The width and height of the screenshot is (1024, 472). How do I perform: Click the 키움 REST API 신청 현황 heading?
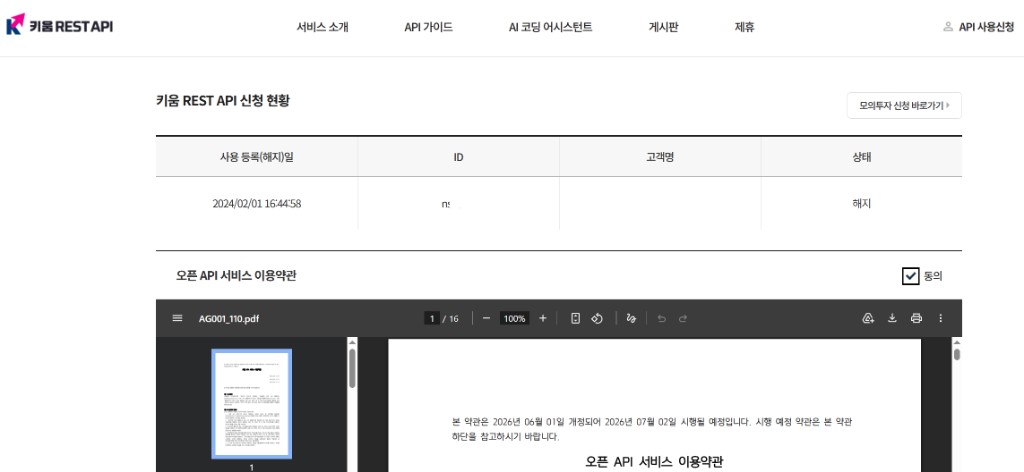click(223, 101)
